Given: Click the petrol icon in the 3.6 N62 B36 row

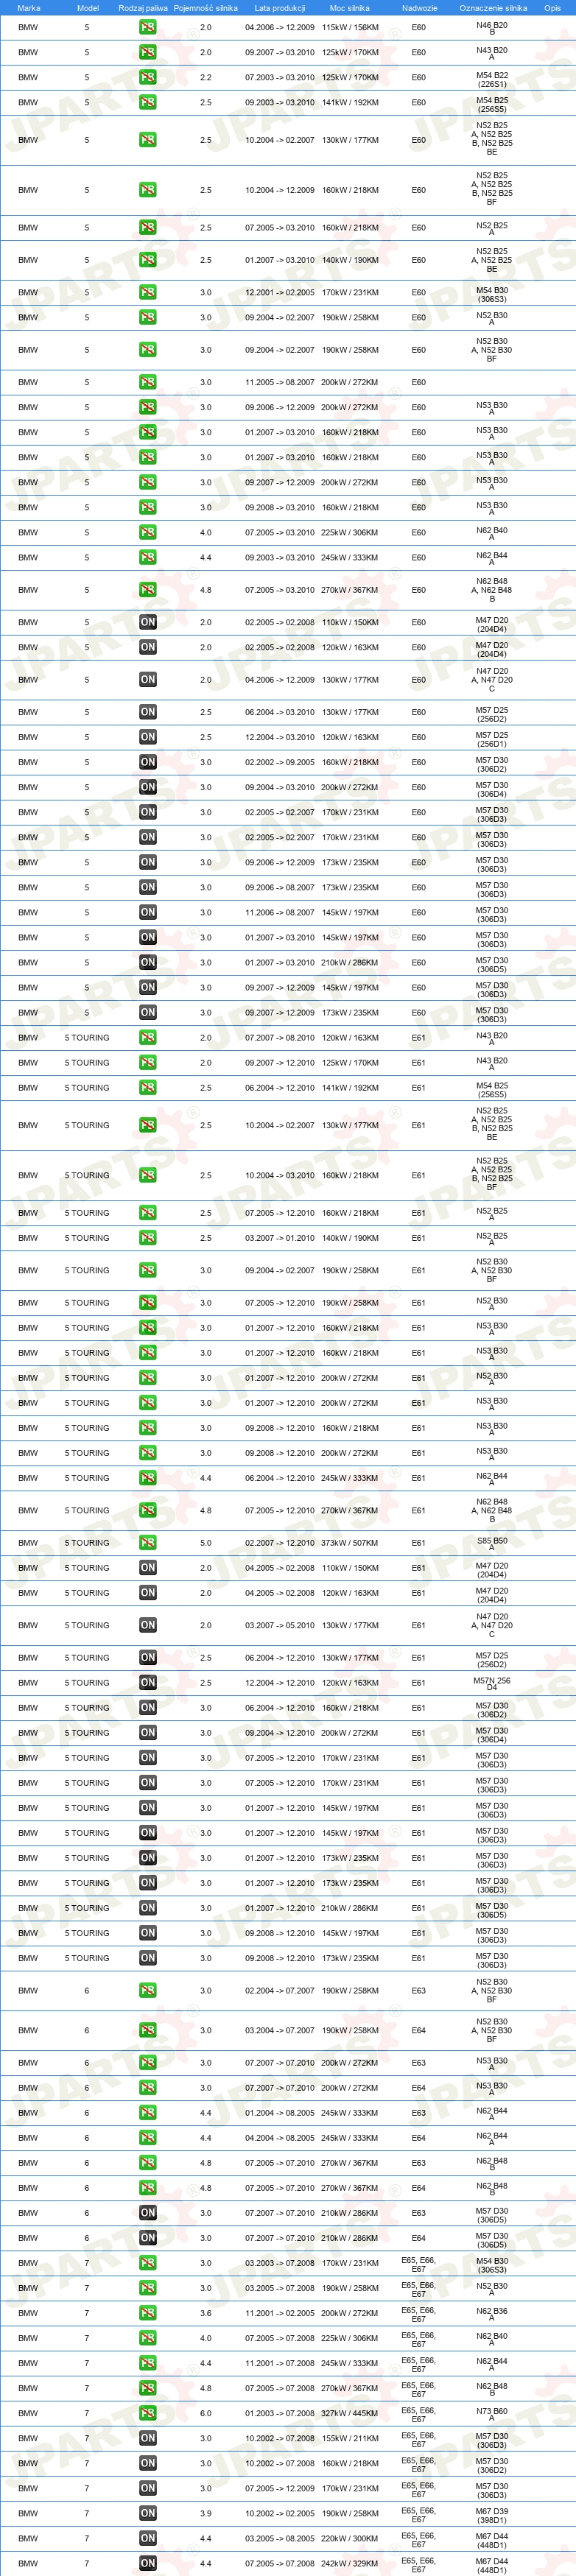Looking at the screenshot, I should point(148,2312).
